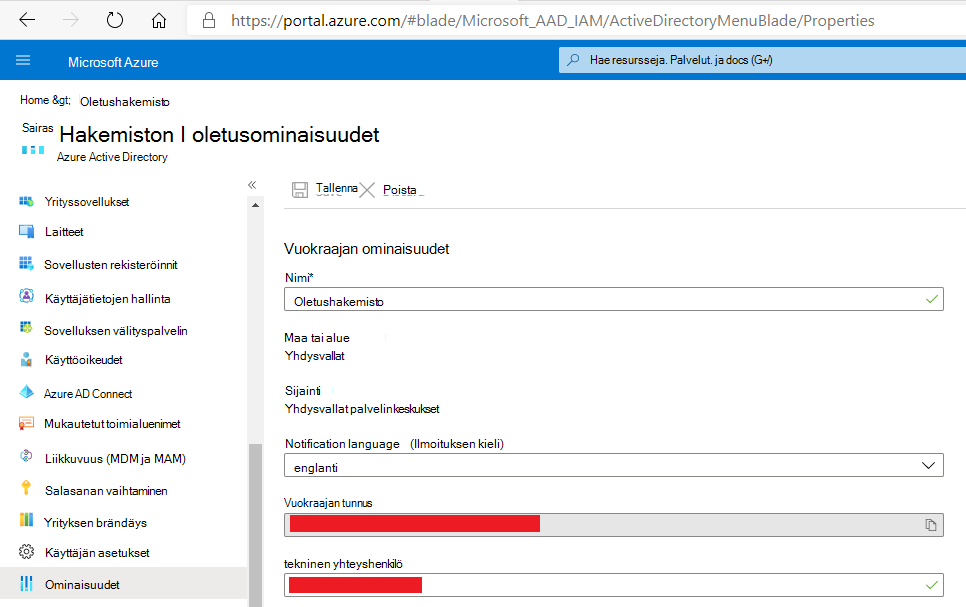Edit the tekninen yhteyshenkilö field
Viewport: 966px width, 607px height.
pyautogui.click(x=614, y=585)
